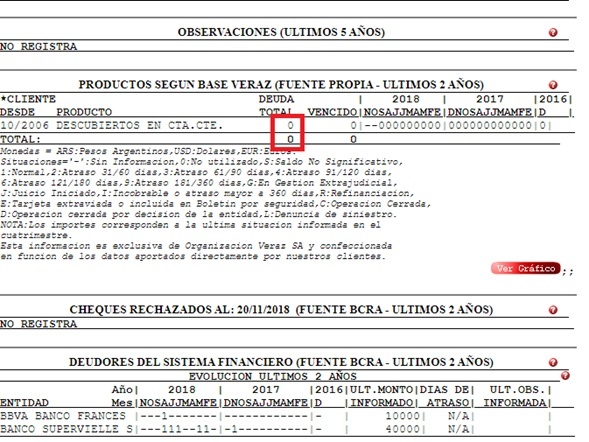Click the 10000 ultimo monto informado value
This screenshot has width=589, height=442.
coord(402,416)
